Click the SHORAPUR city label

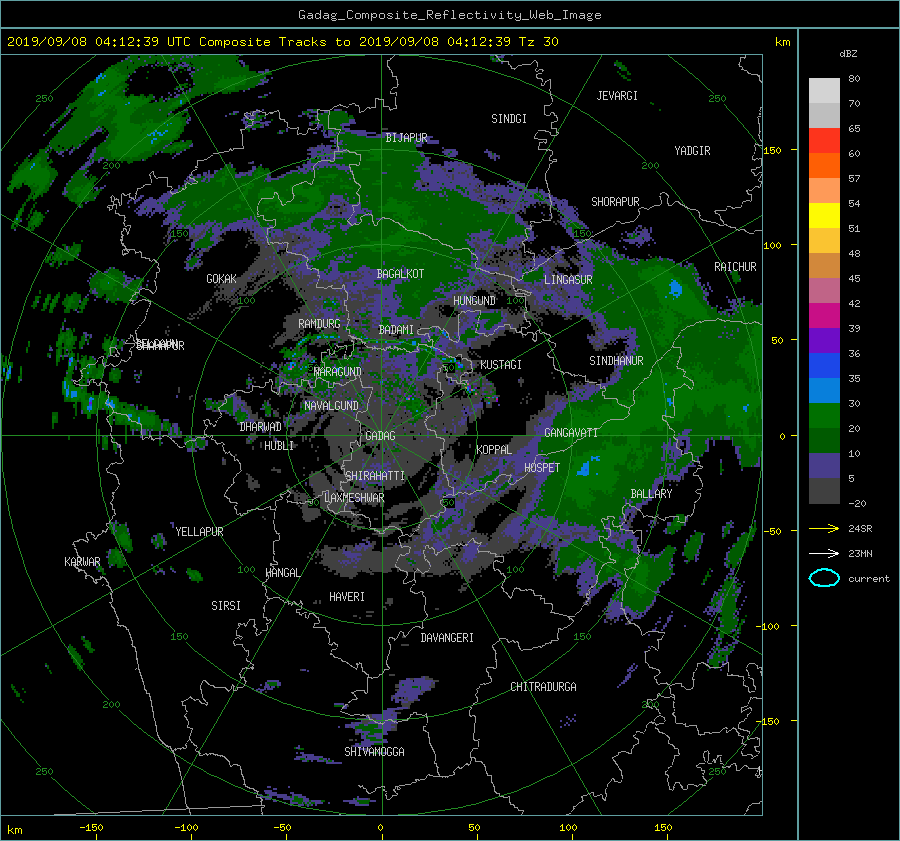[x=615, y=202]
